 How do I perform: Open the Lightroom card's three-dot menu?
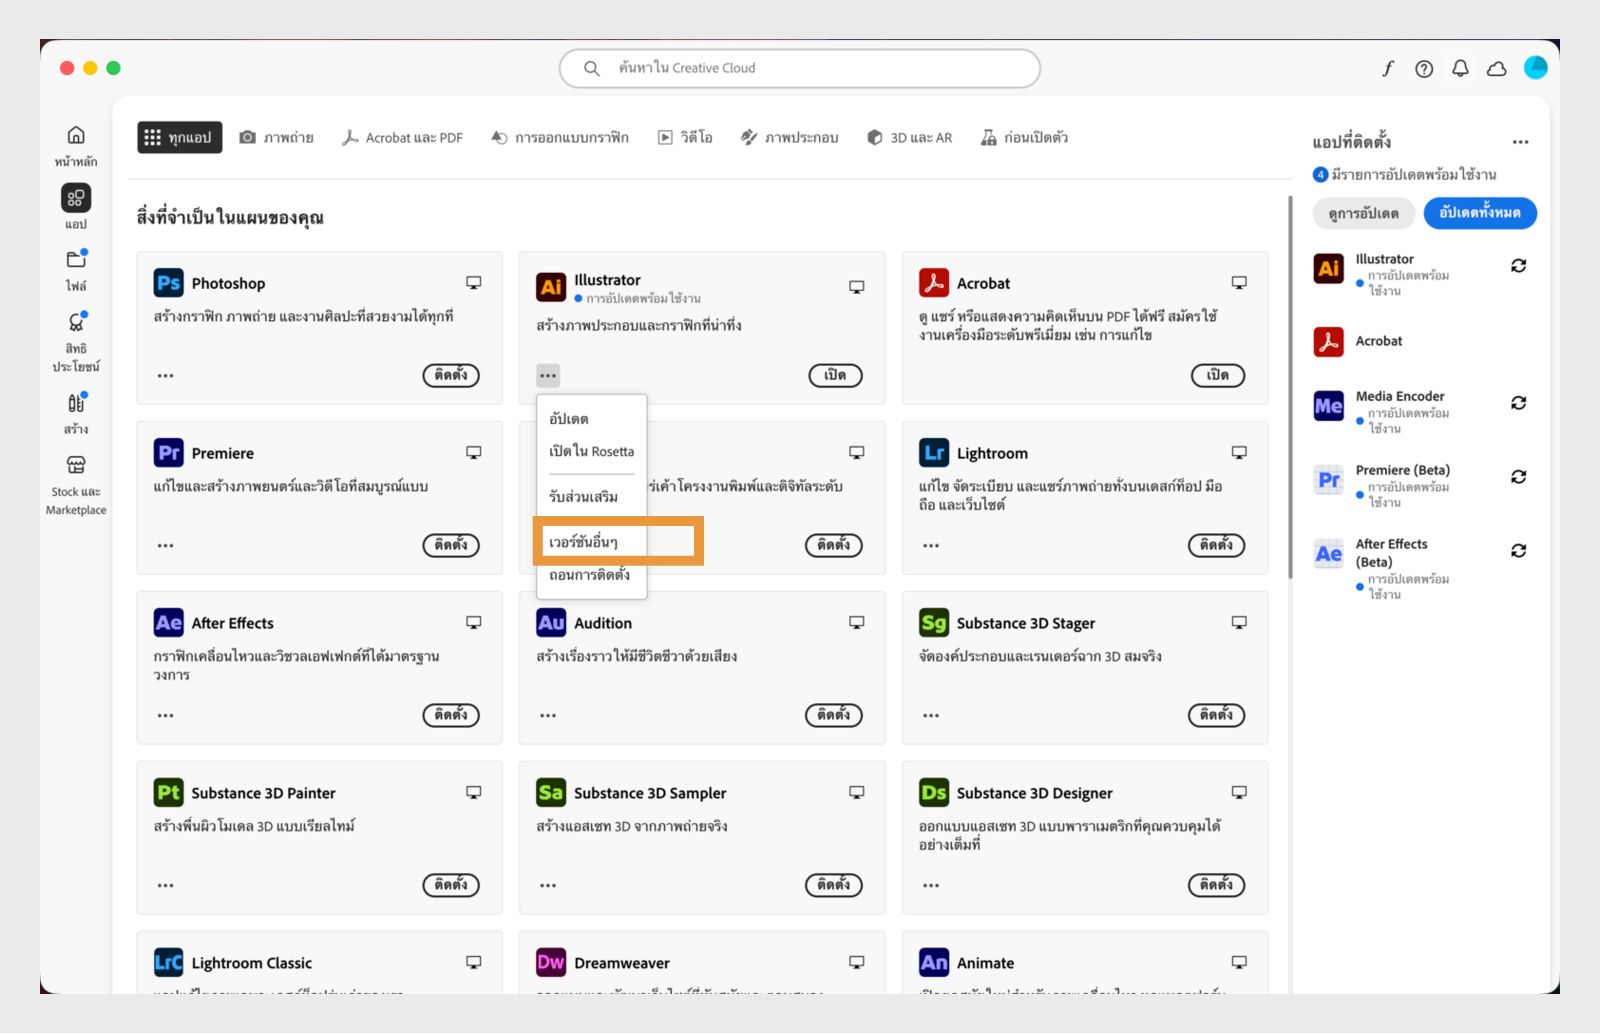pyautogui.click(x=931, y=546)
